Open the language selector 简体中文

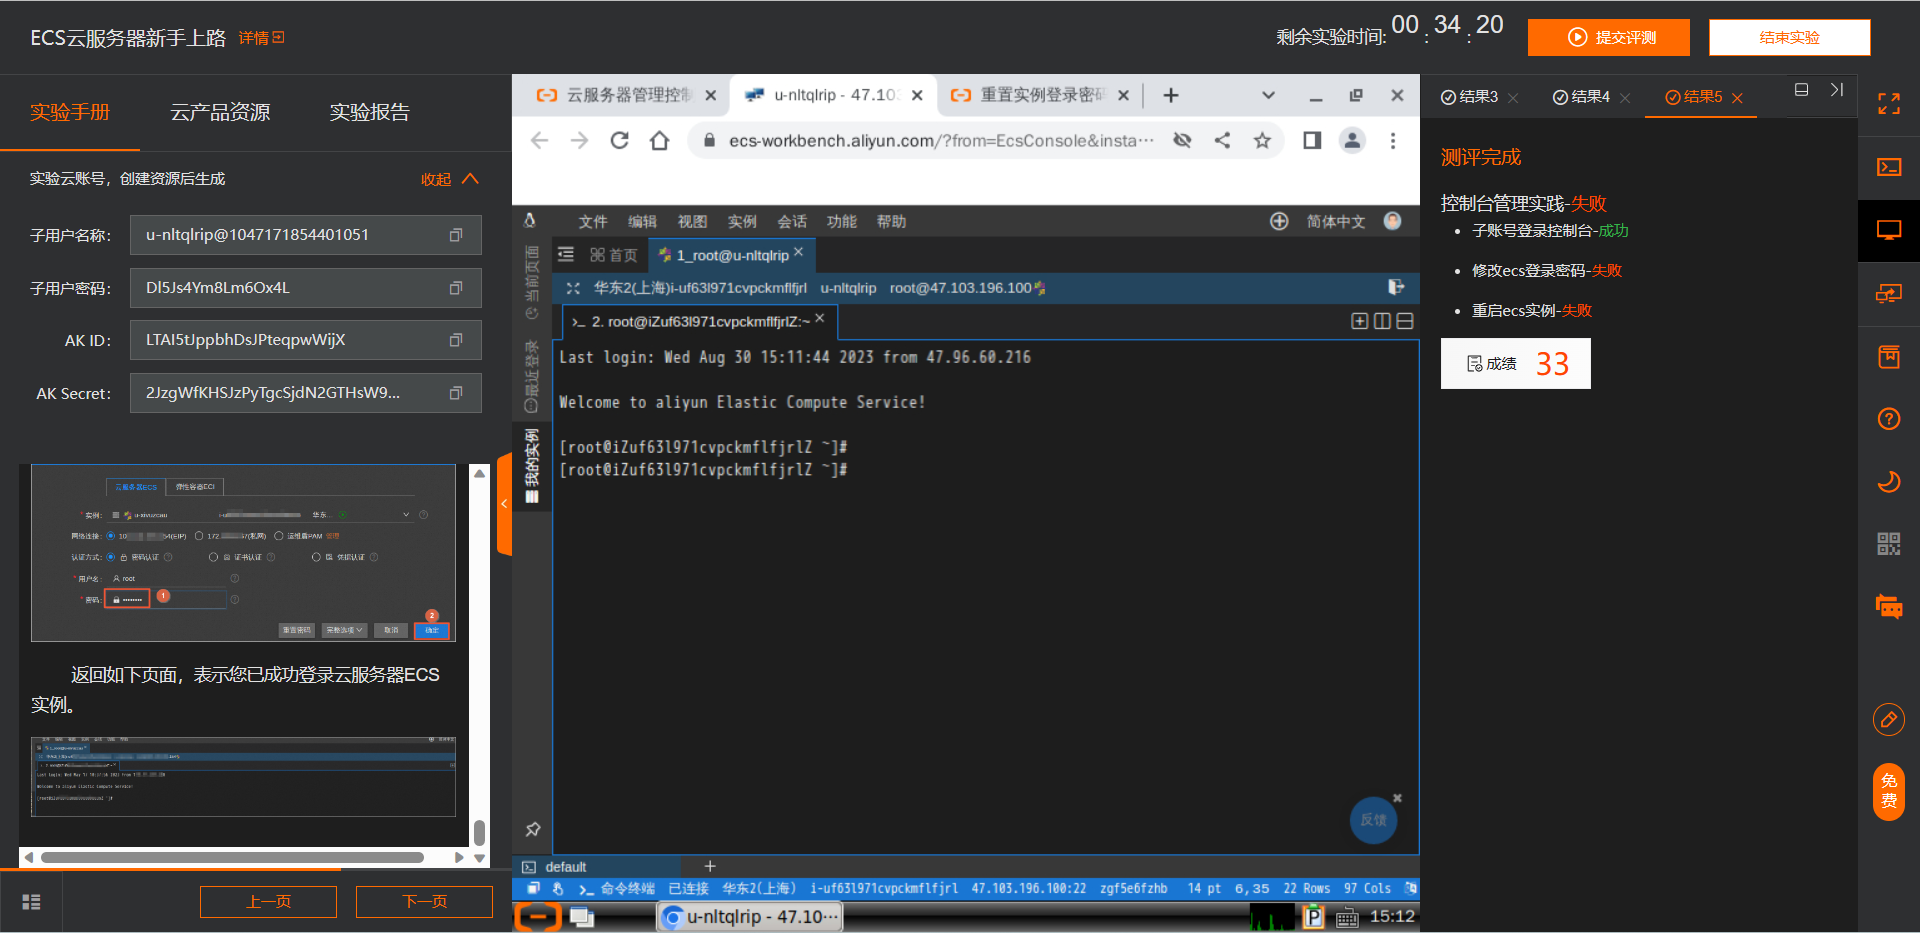[x=1335, y=222]
